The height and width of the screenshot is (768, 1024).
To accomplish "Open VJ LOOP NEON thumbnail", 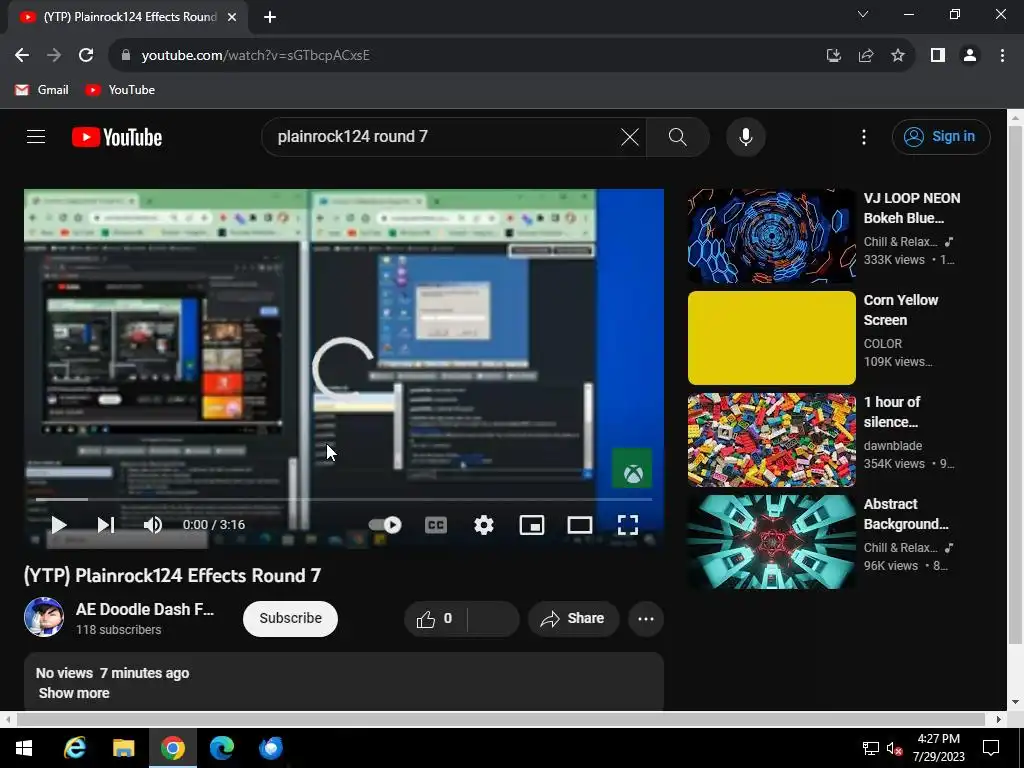I will point(771,236).
